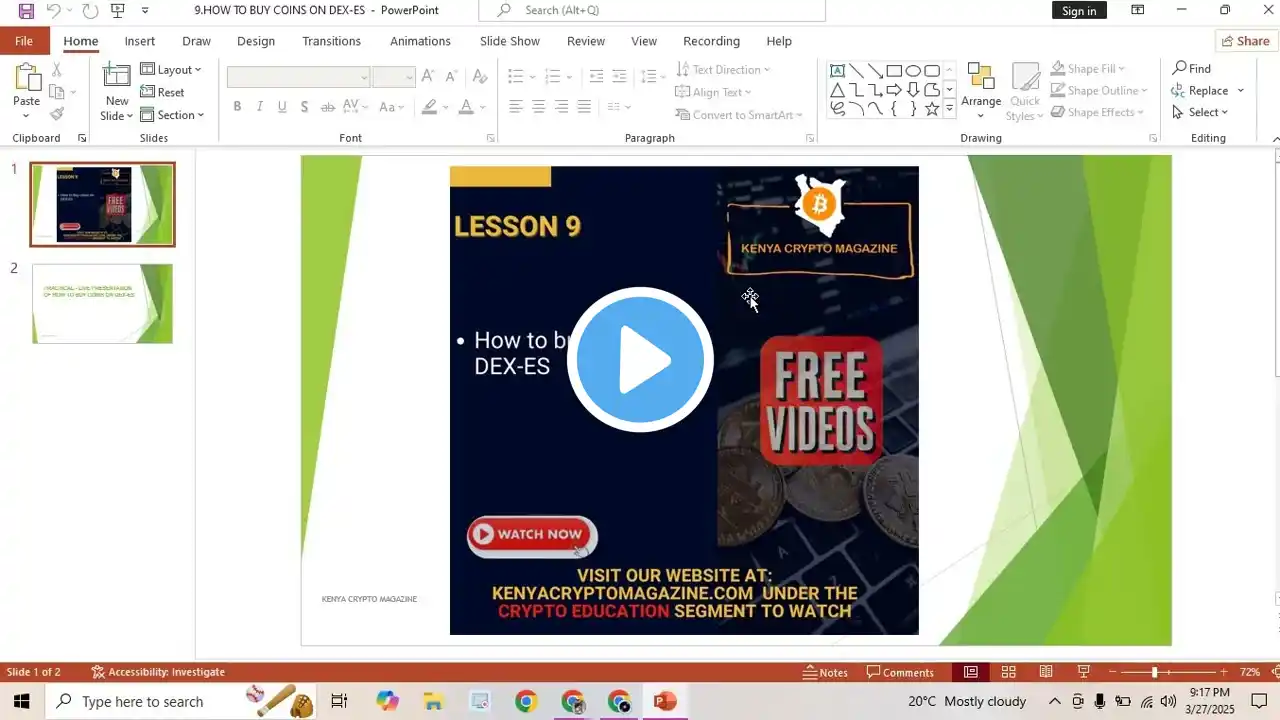Image resolution: width=1280 pixels, height=720 pixels.
Task: Increase the font size with the larger A icon
Action: [x=428, y=77]
